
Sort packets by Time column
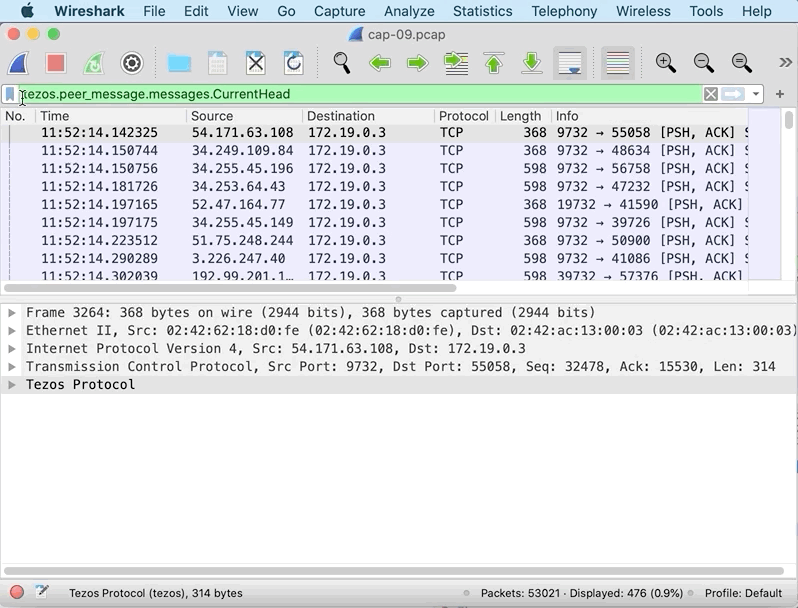(111, 116)
